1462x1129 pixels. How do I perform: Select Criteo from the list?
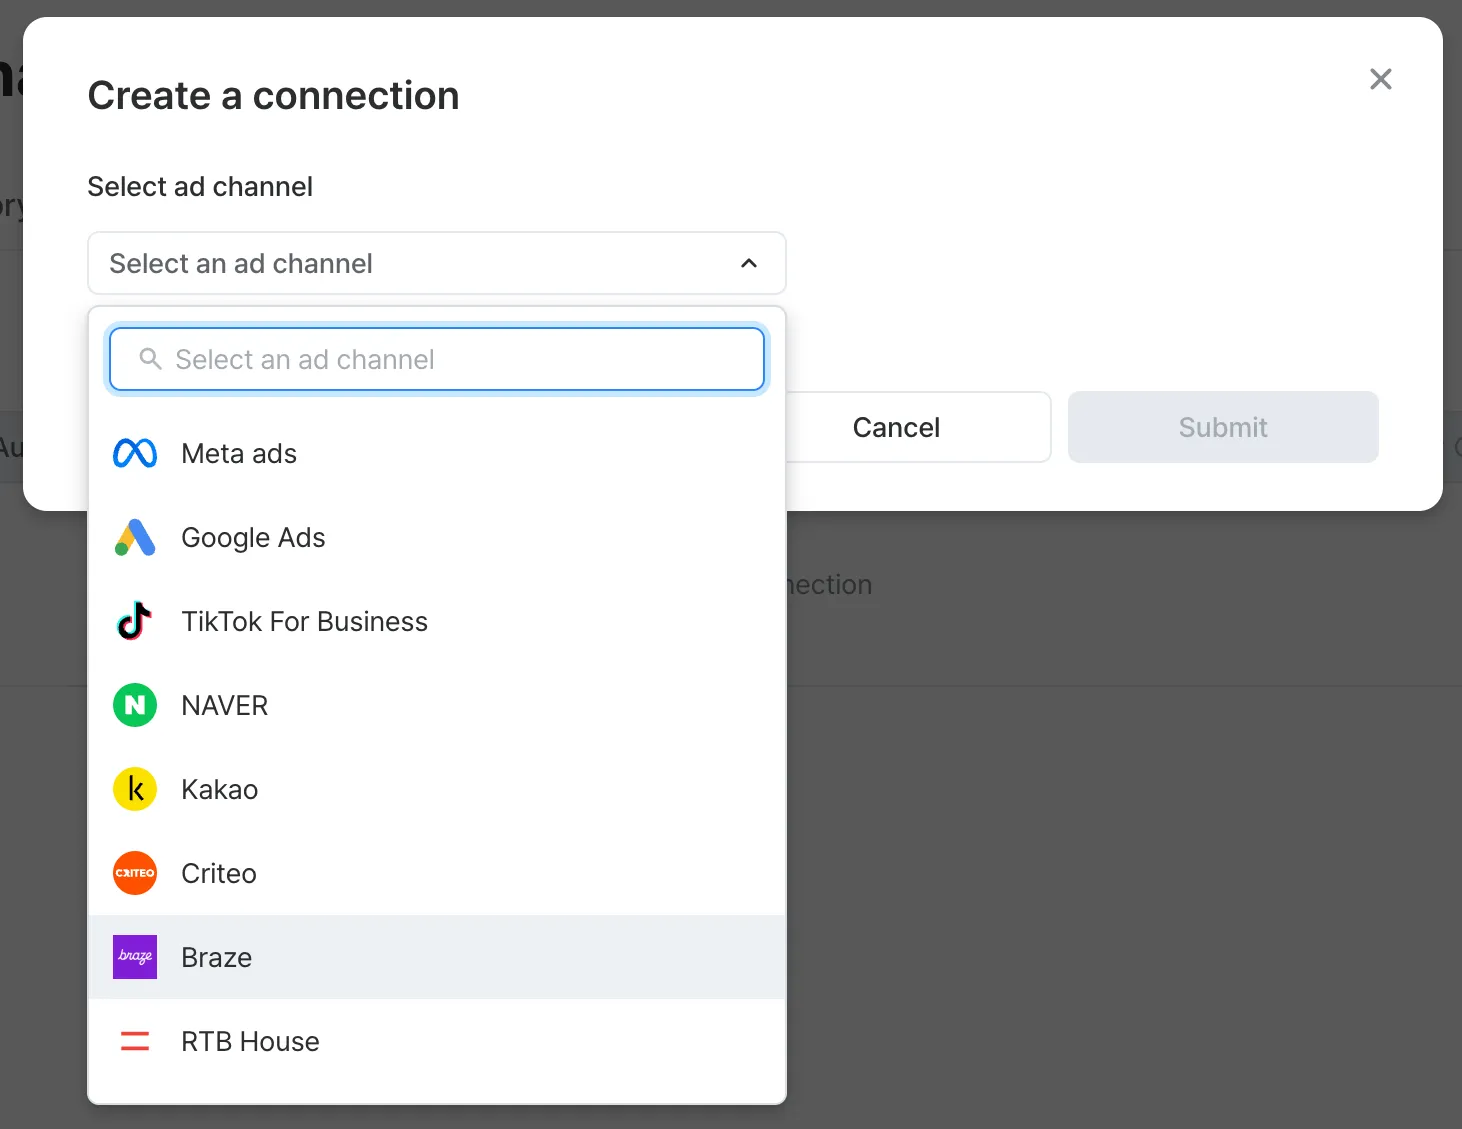coord(437,873)
